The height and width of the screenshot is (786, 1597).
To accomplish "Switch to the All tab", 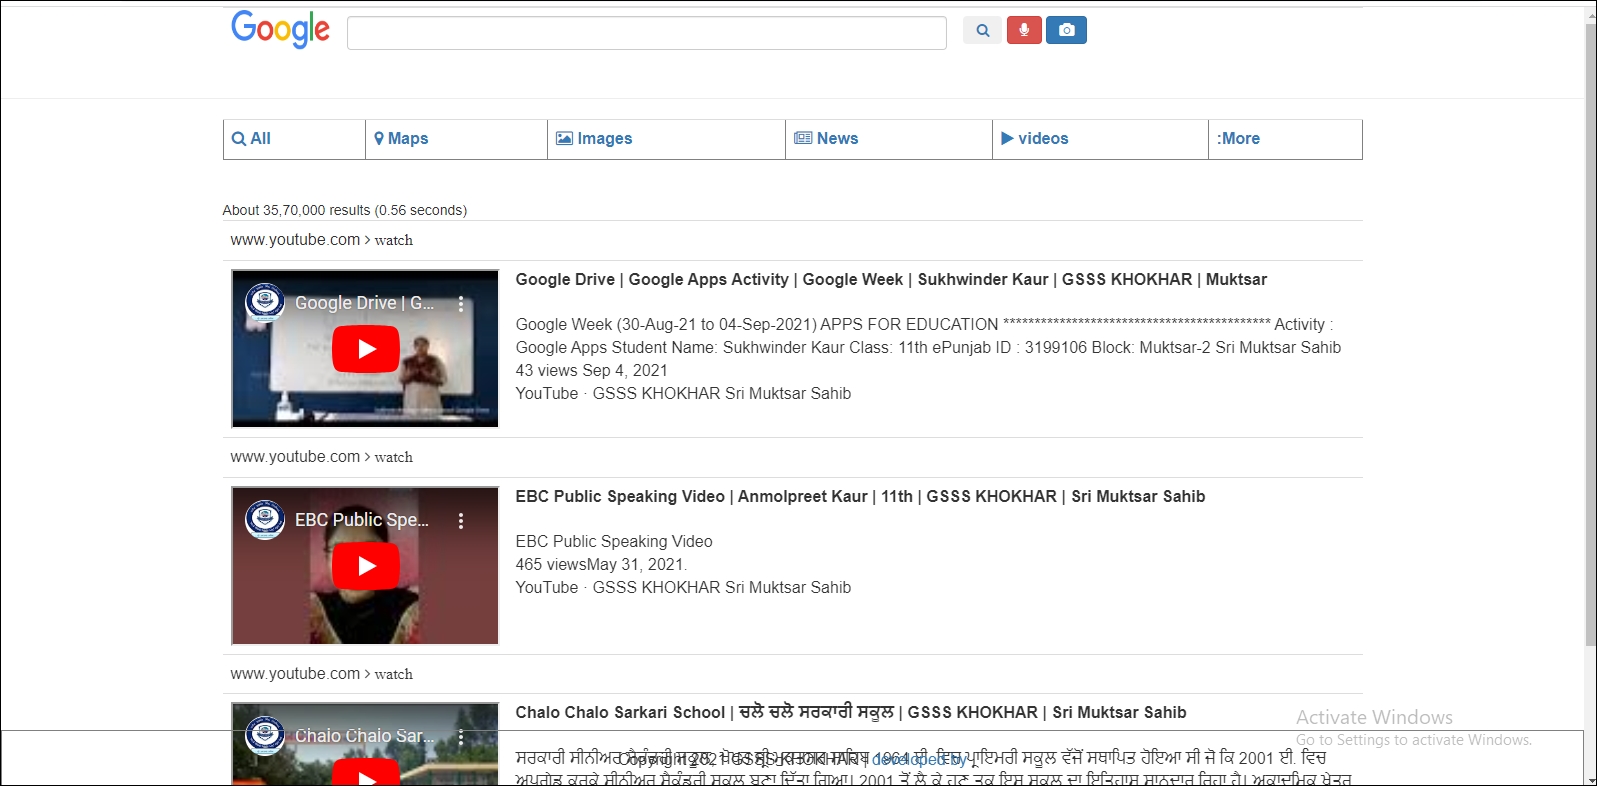I will pyautogui.click(x=252, y=139).
